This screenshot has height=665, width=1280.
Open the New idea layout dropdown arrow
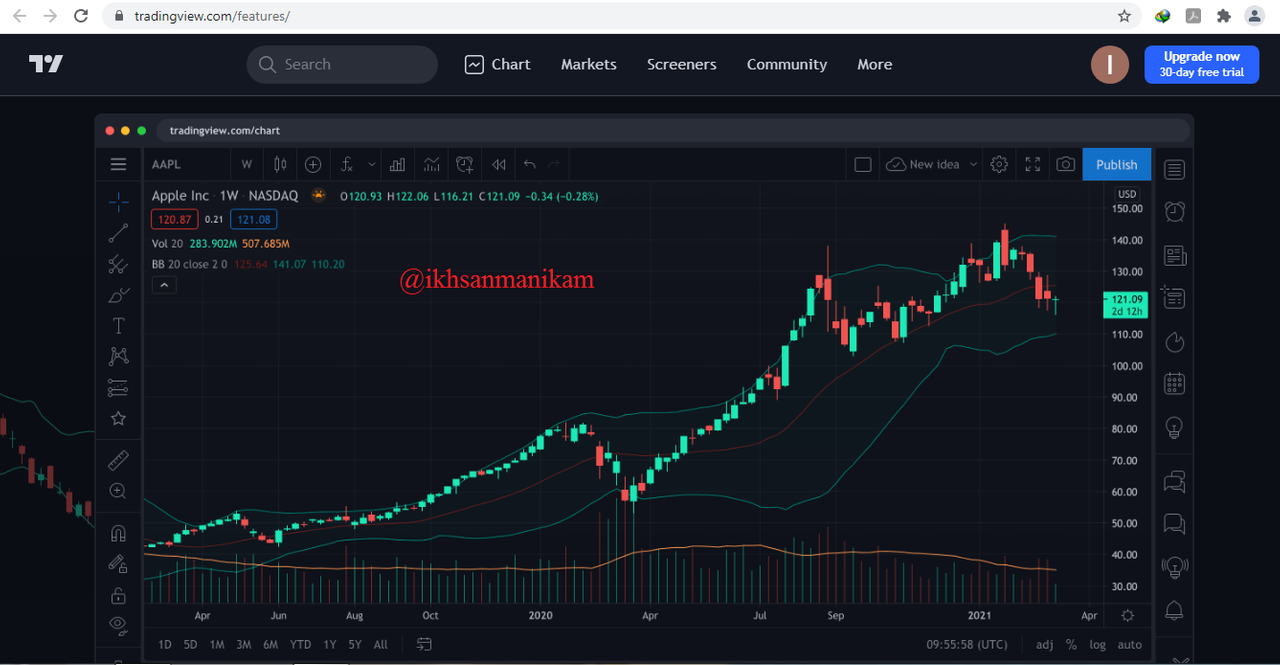(x=974, y=164)
